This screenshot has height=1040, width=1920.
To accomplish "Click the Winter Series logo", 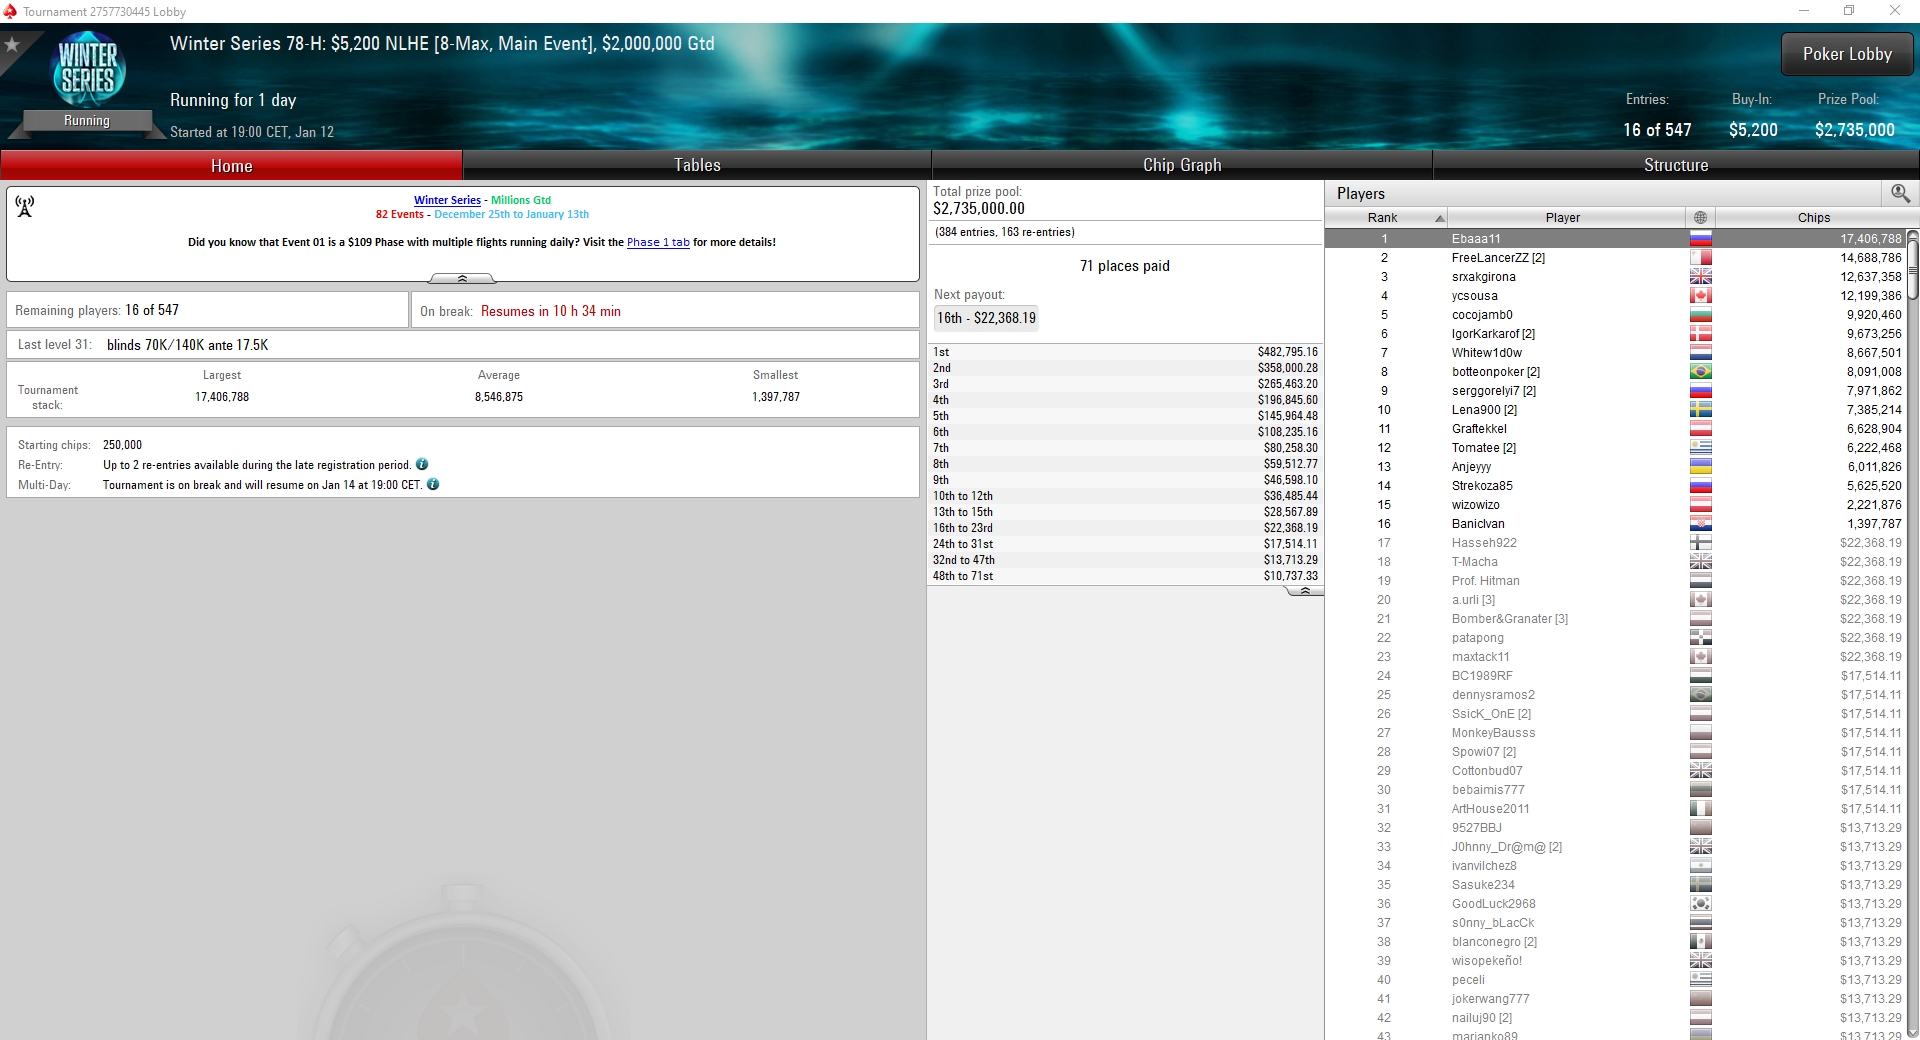I will click(88, 70).
